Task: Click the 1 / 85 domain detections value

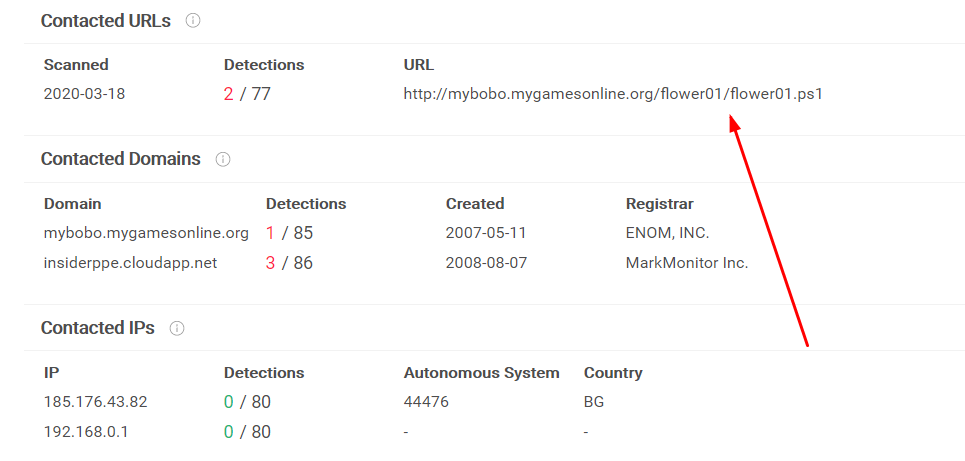Action: [289, 233]
